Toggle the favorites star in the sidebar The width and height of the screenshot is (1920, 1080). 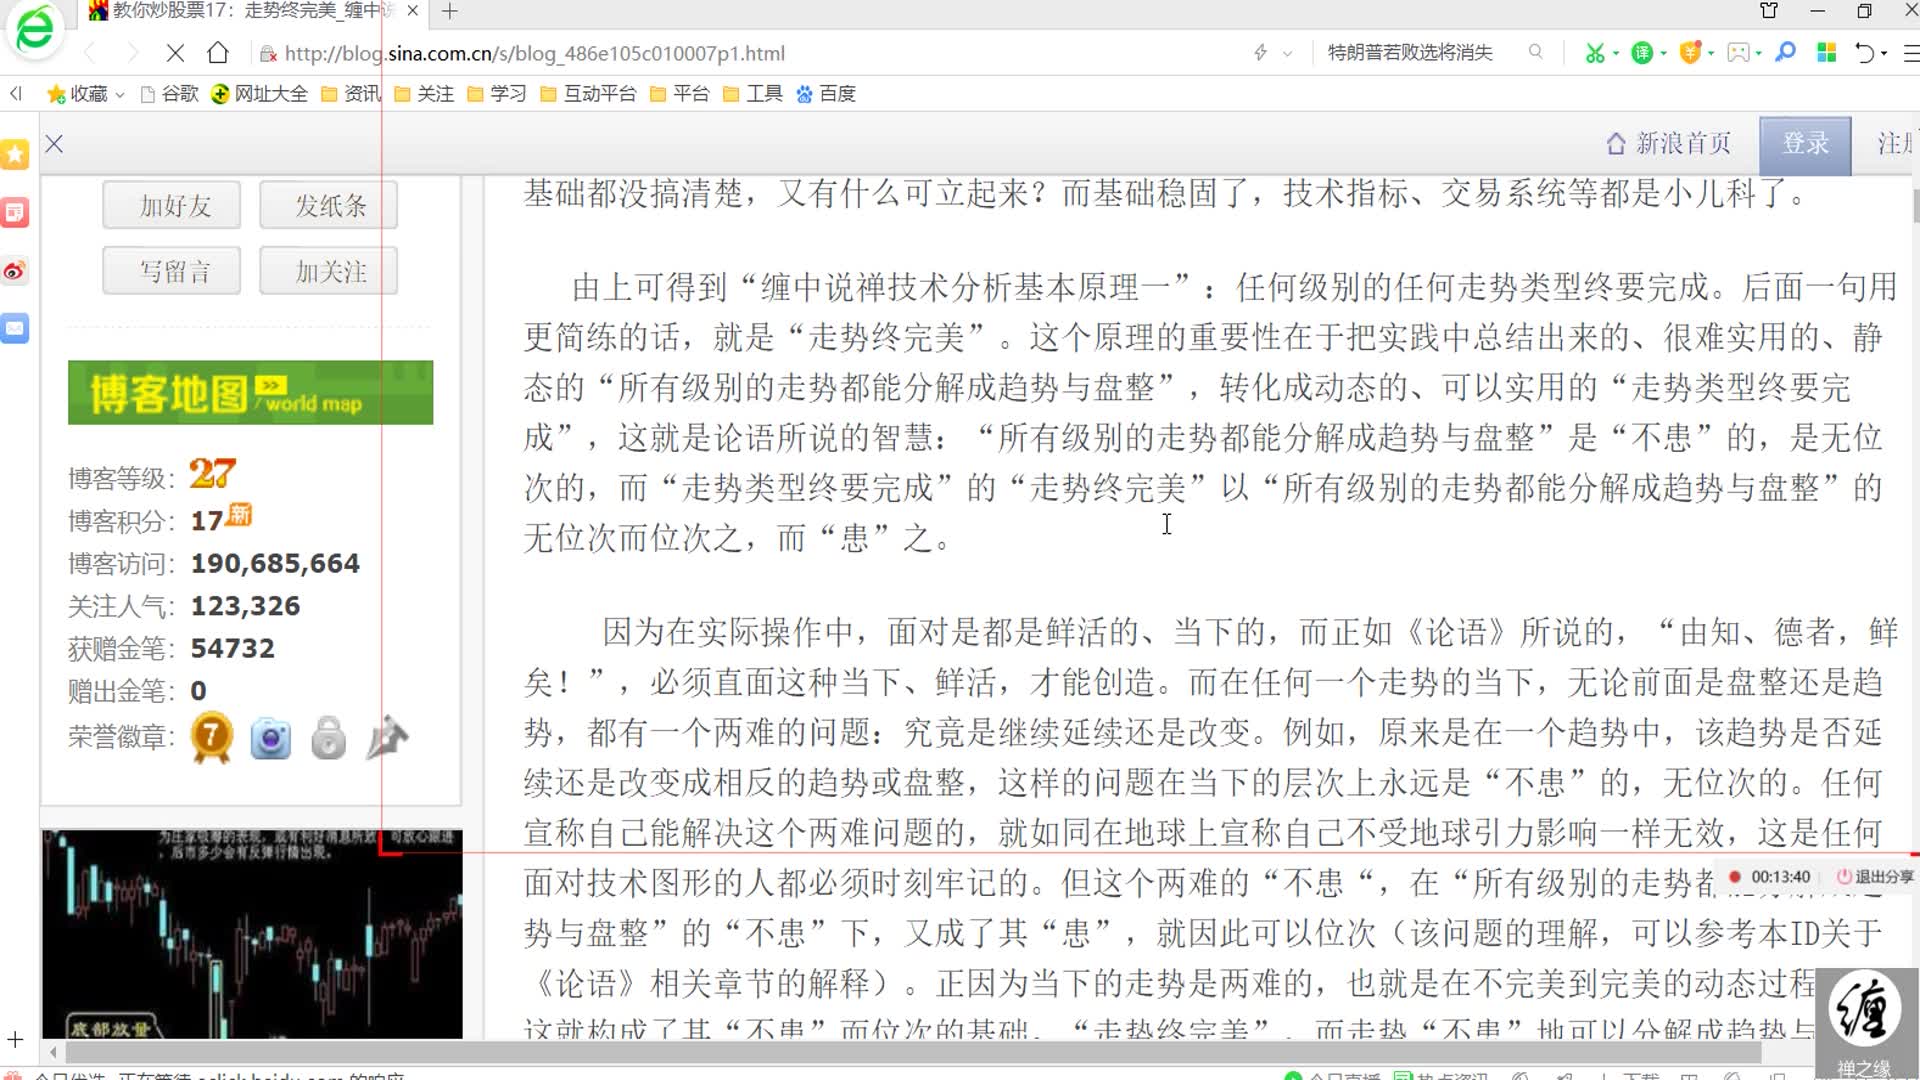click(x=15, y=154)
